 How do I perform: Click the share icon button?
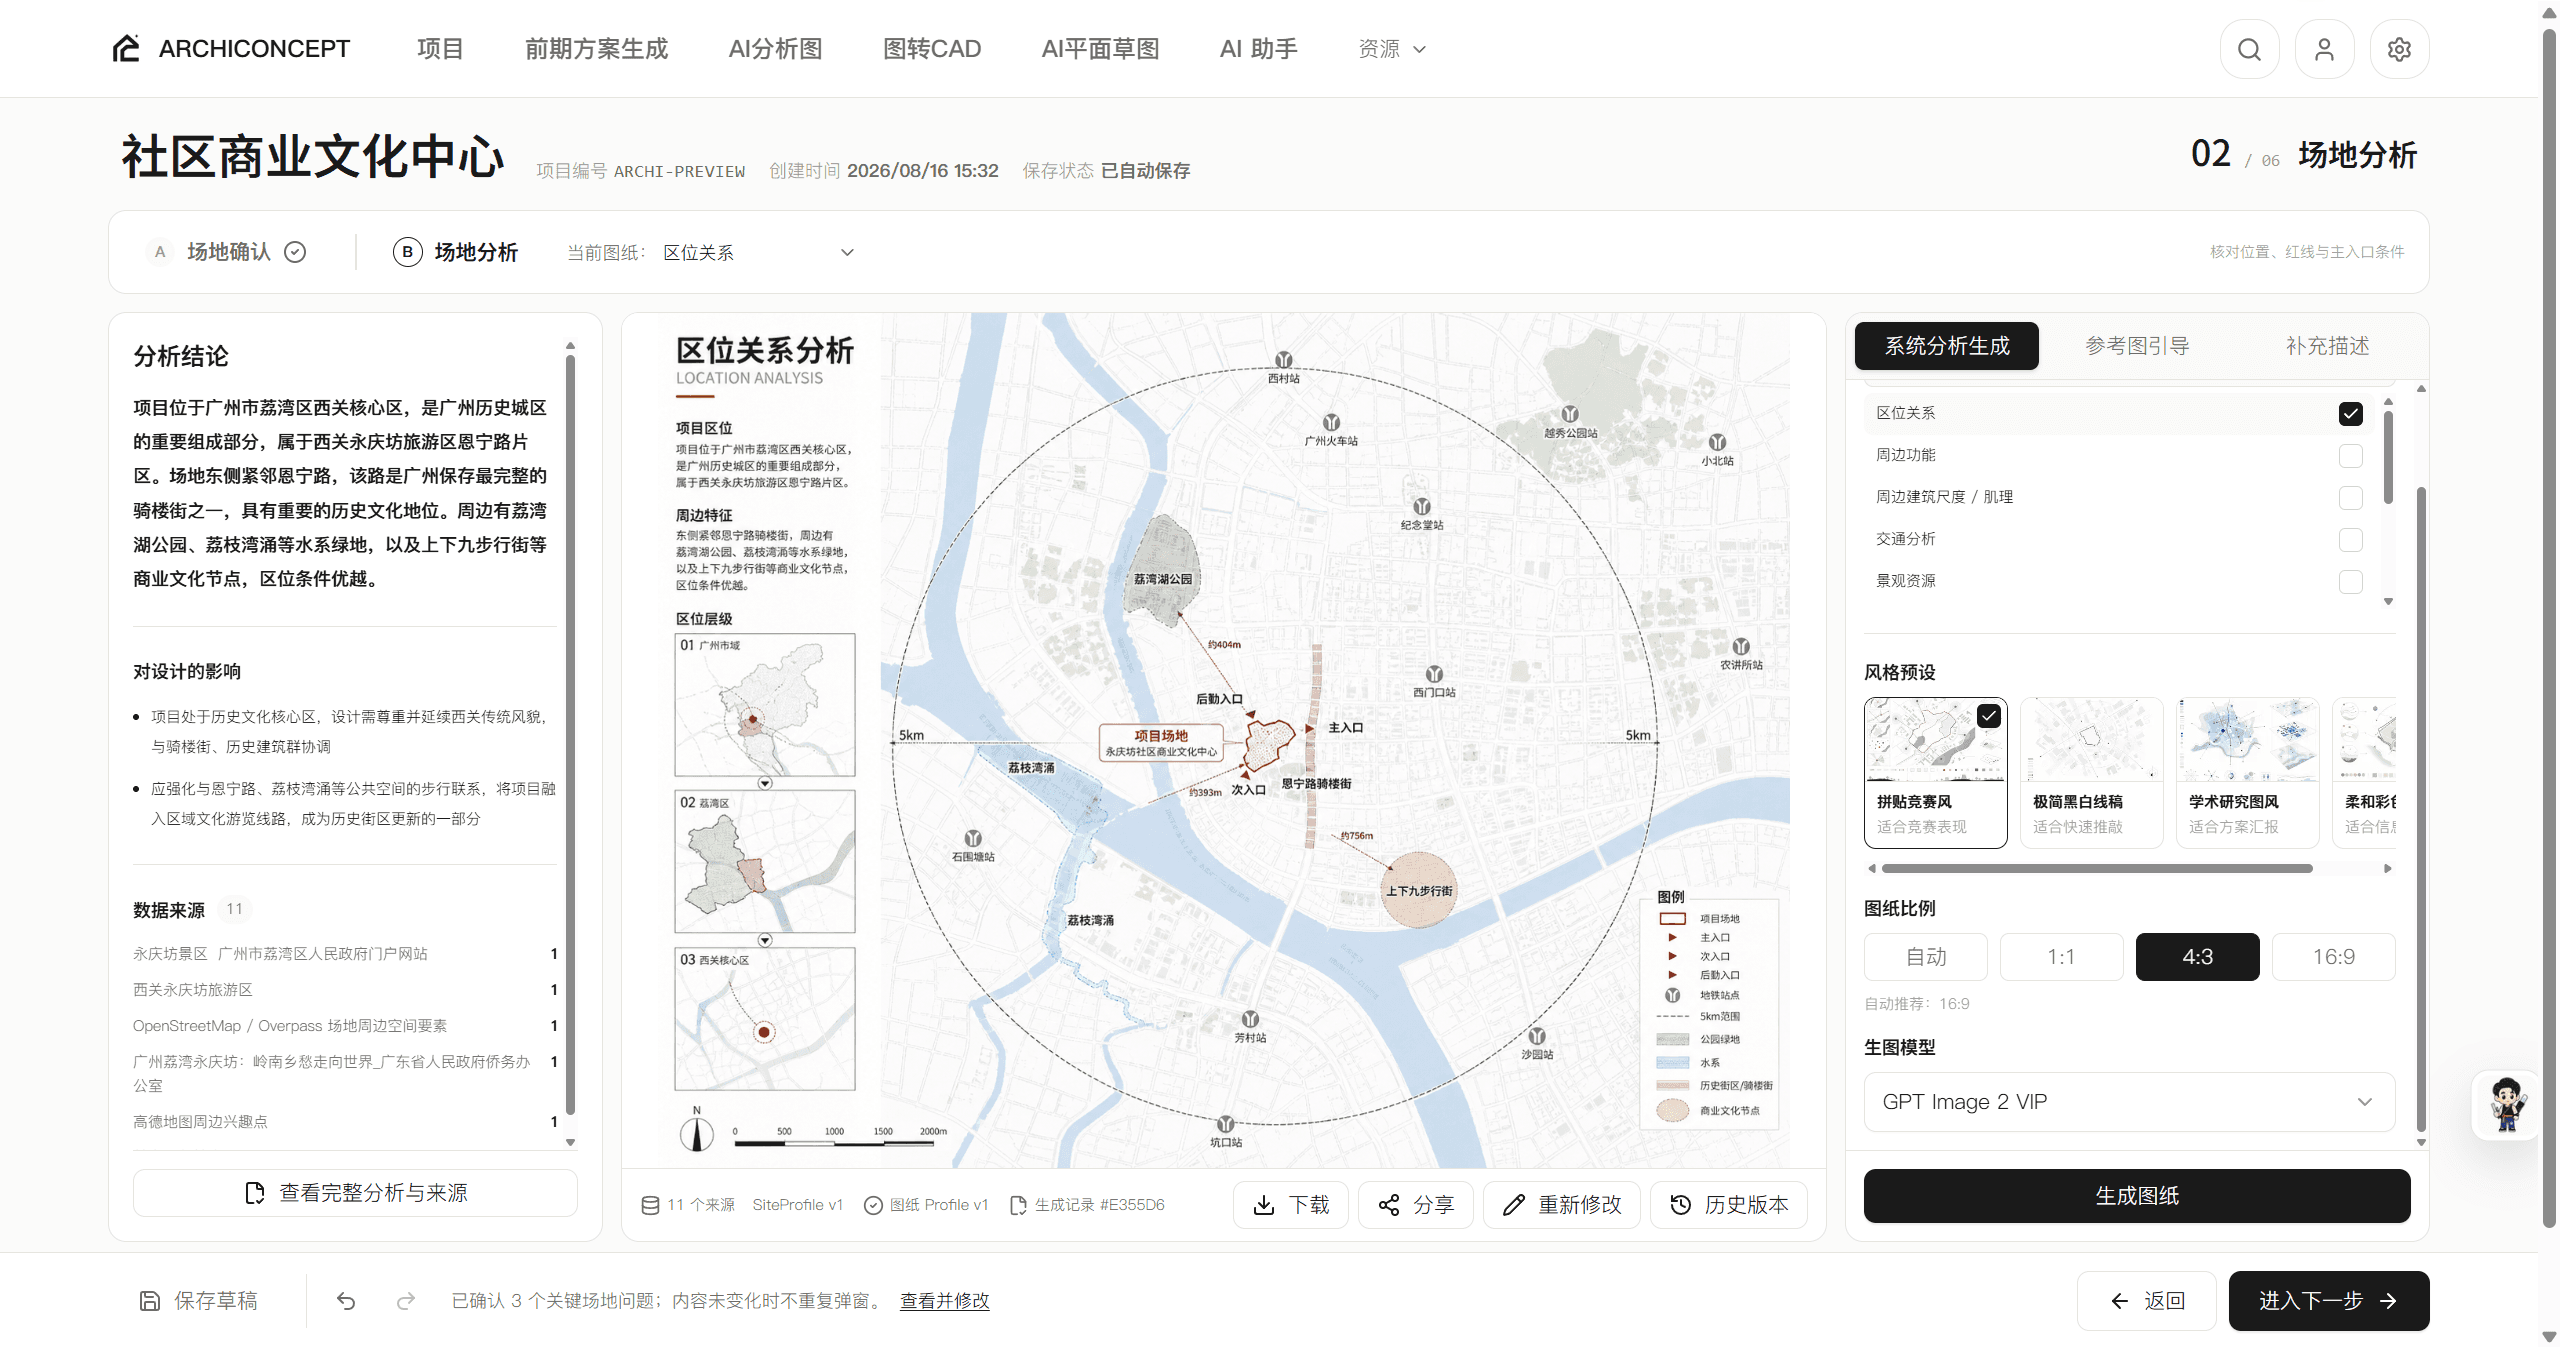1389,1205
